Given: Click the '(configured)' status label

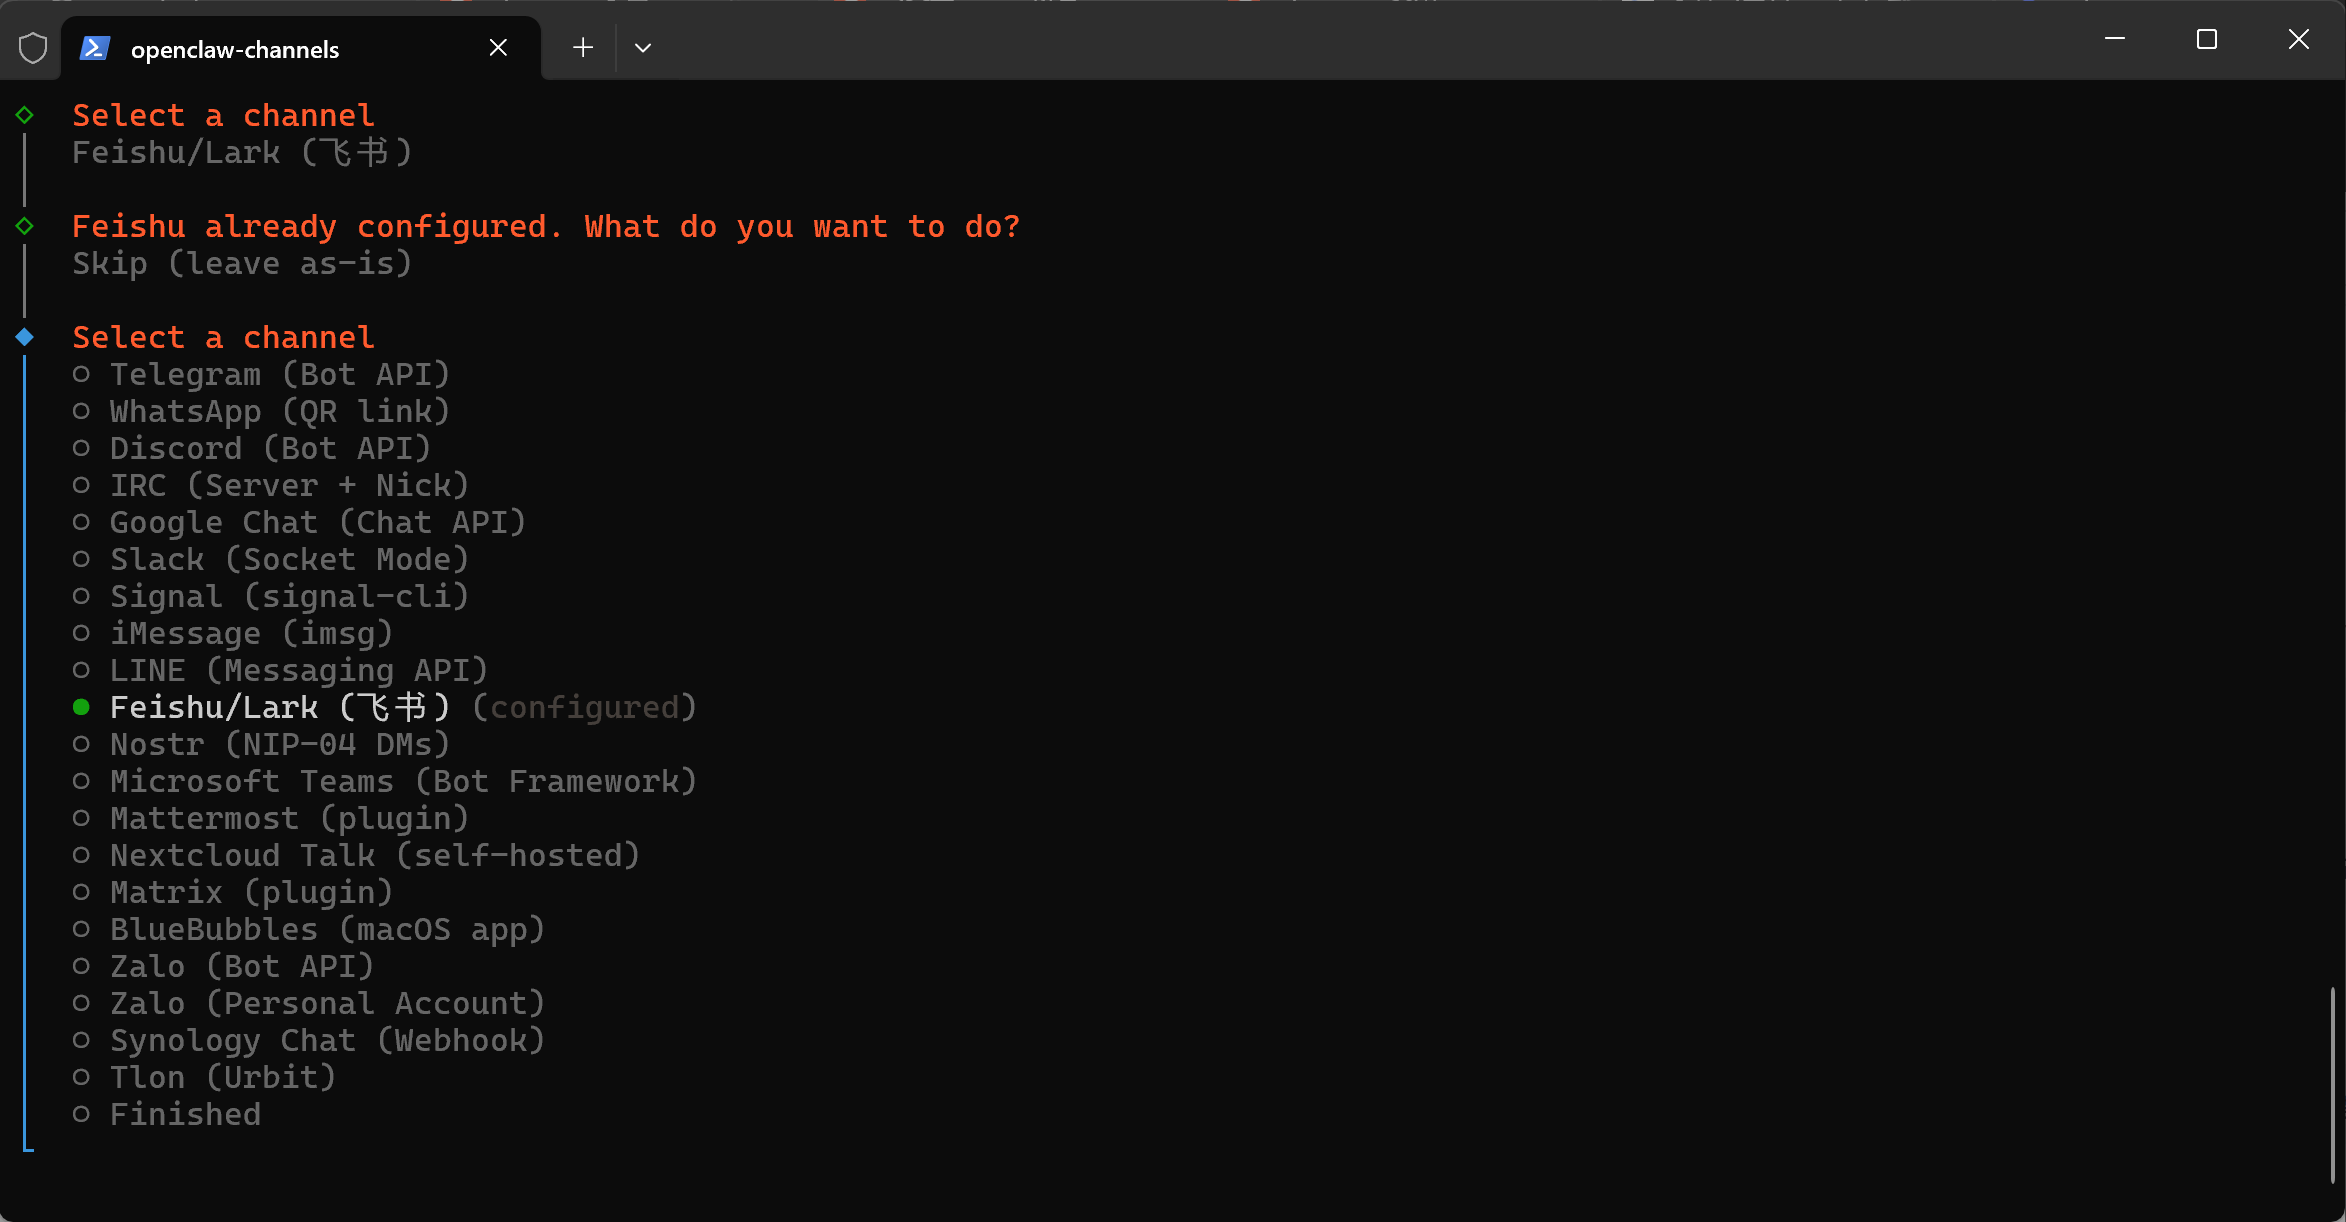Looking at the screenshot, I should tap(584, 708).
